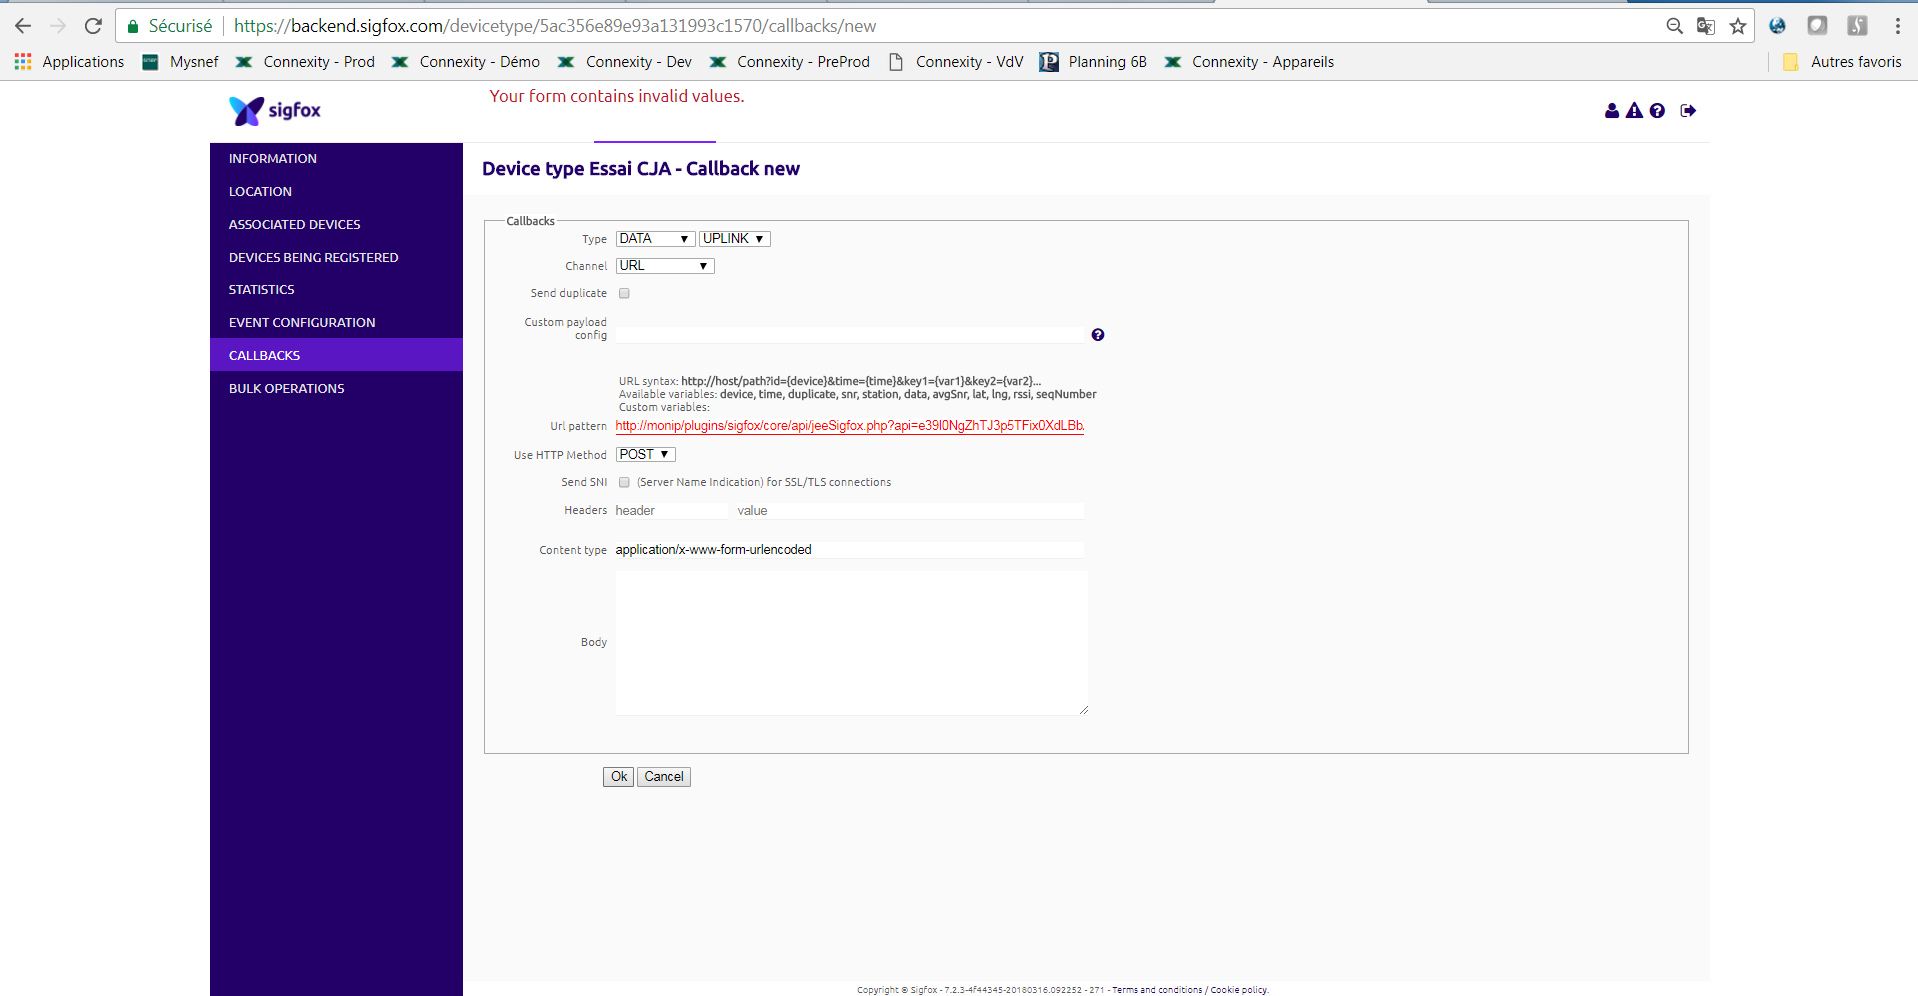Viewport: 1918px width, 996px height.
Task: Open the Connexity - PreProd bookmark
Action: tap(790, 62)
